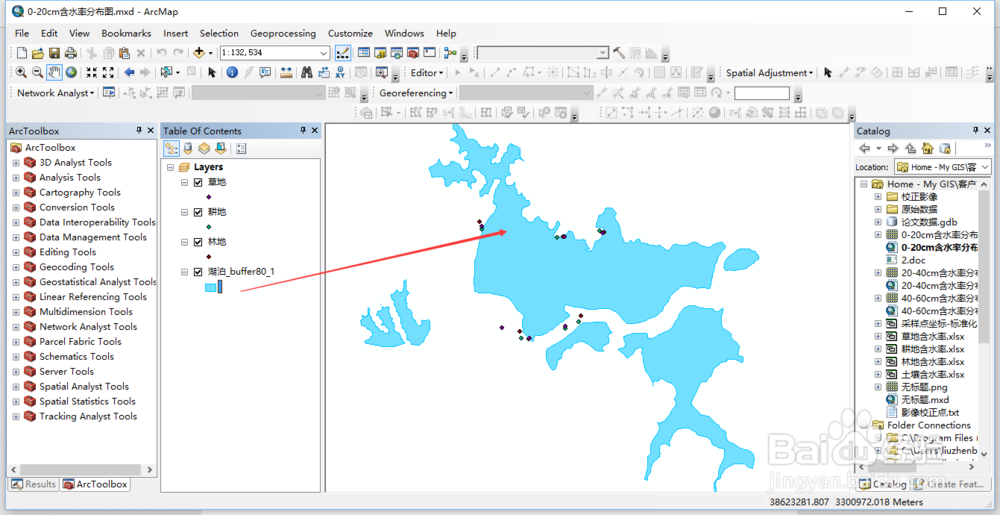Open the File menu
Image resolution: width=1000 pixels, height=515 pixels.
22,33
